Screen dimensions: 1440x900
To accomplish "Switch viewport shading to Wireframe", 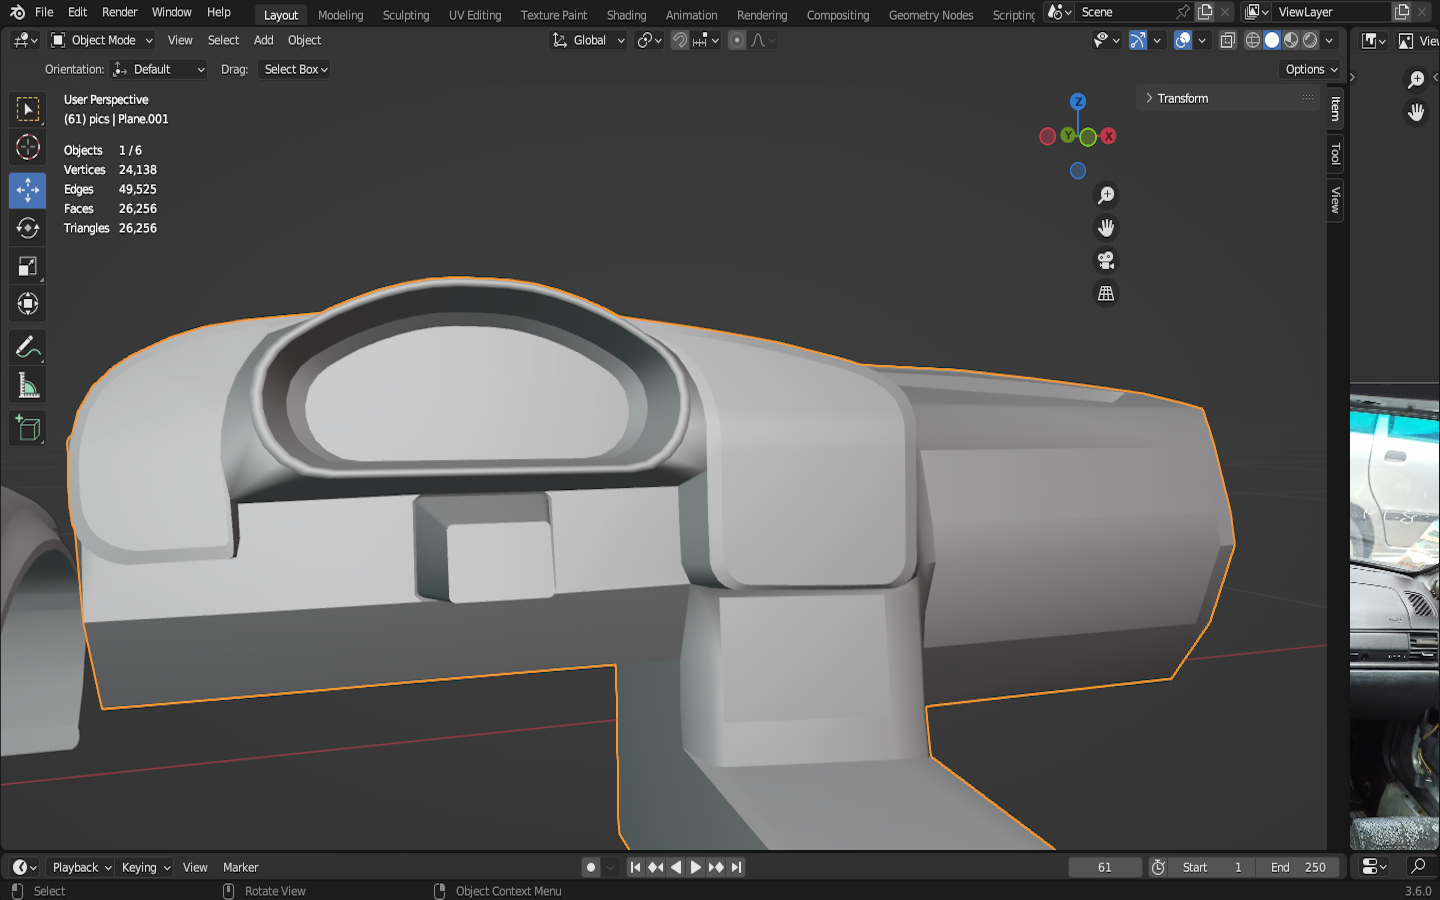I will (x=1253, y=40).
